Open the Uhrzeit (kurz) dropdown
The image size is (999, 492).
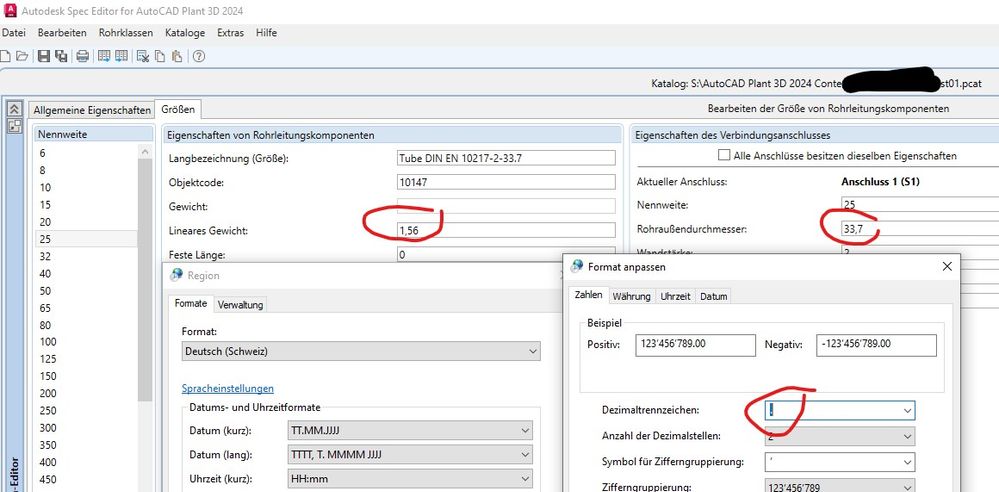(411, 479)
